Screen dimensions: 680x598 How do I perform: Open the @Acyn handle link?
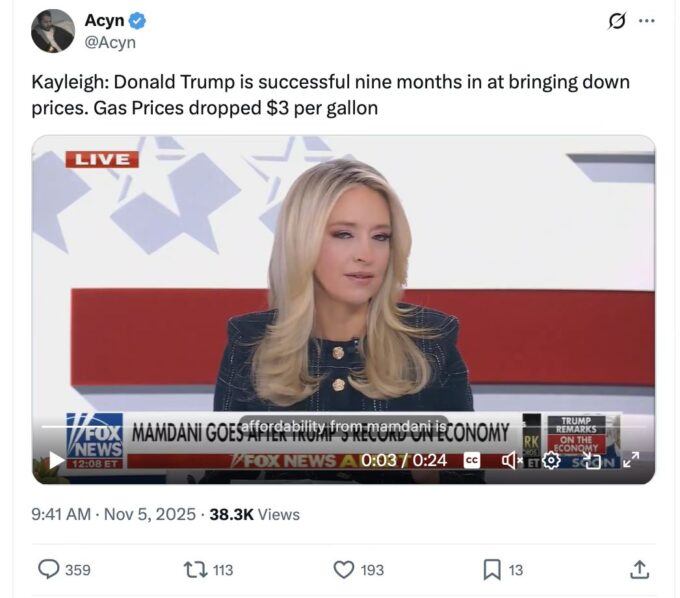tap(110, 42)
